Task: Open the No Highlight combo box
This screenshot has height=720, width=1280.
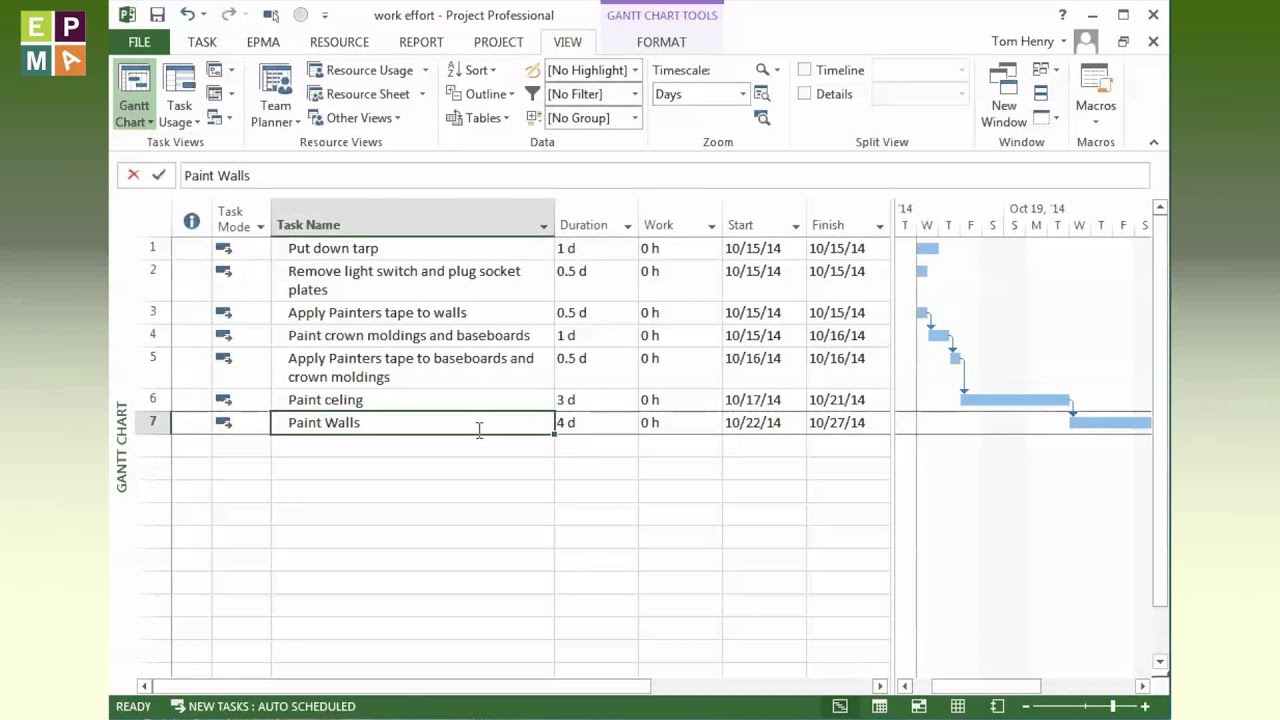Action: 593,70
